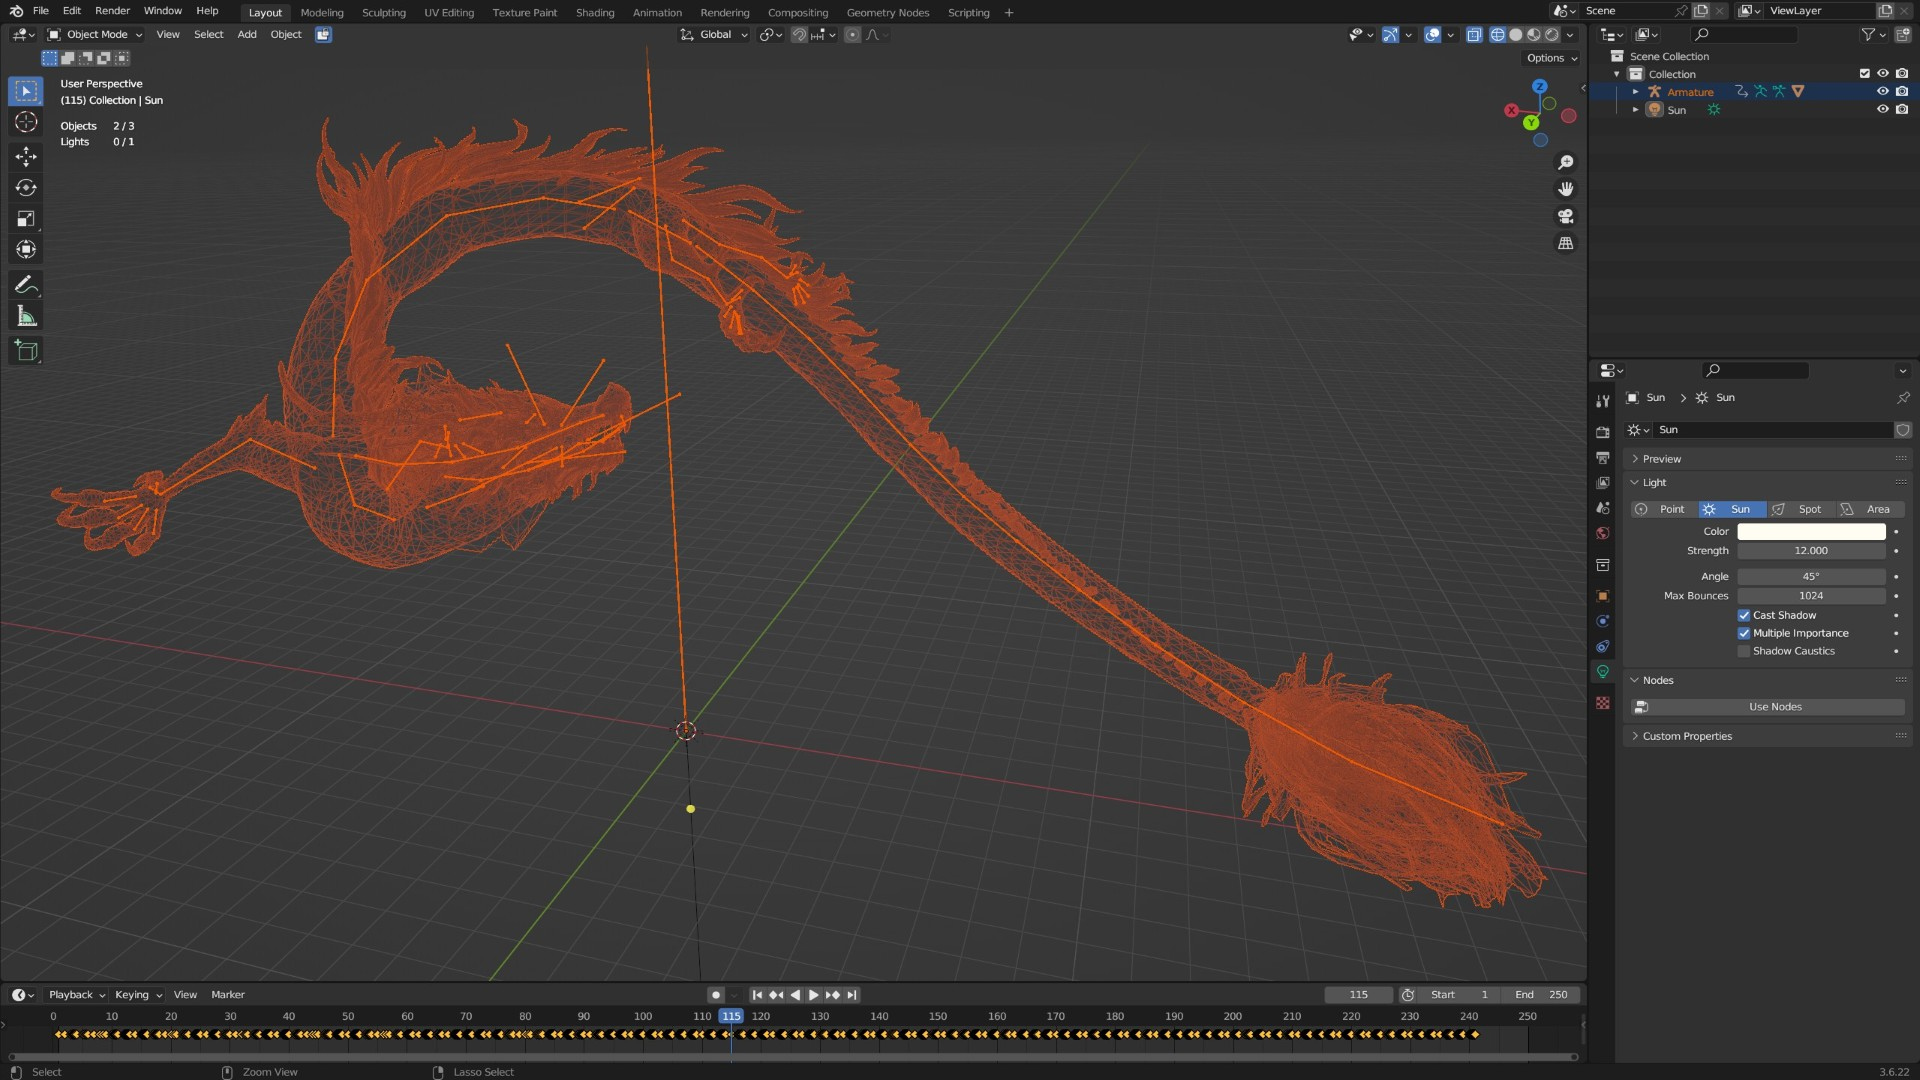
Task: Select the Annotate tool
Action: tap(26, 285)
